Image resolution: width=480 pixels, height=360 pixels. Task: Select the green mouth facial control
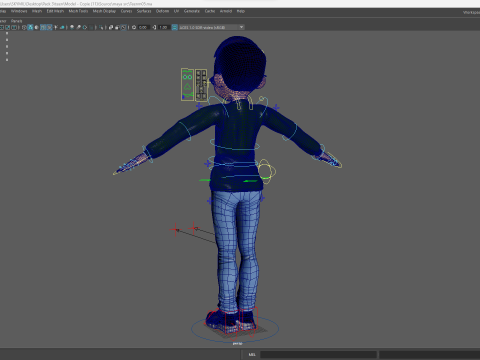click(188, 96)
